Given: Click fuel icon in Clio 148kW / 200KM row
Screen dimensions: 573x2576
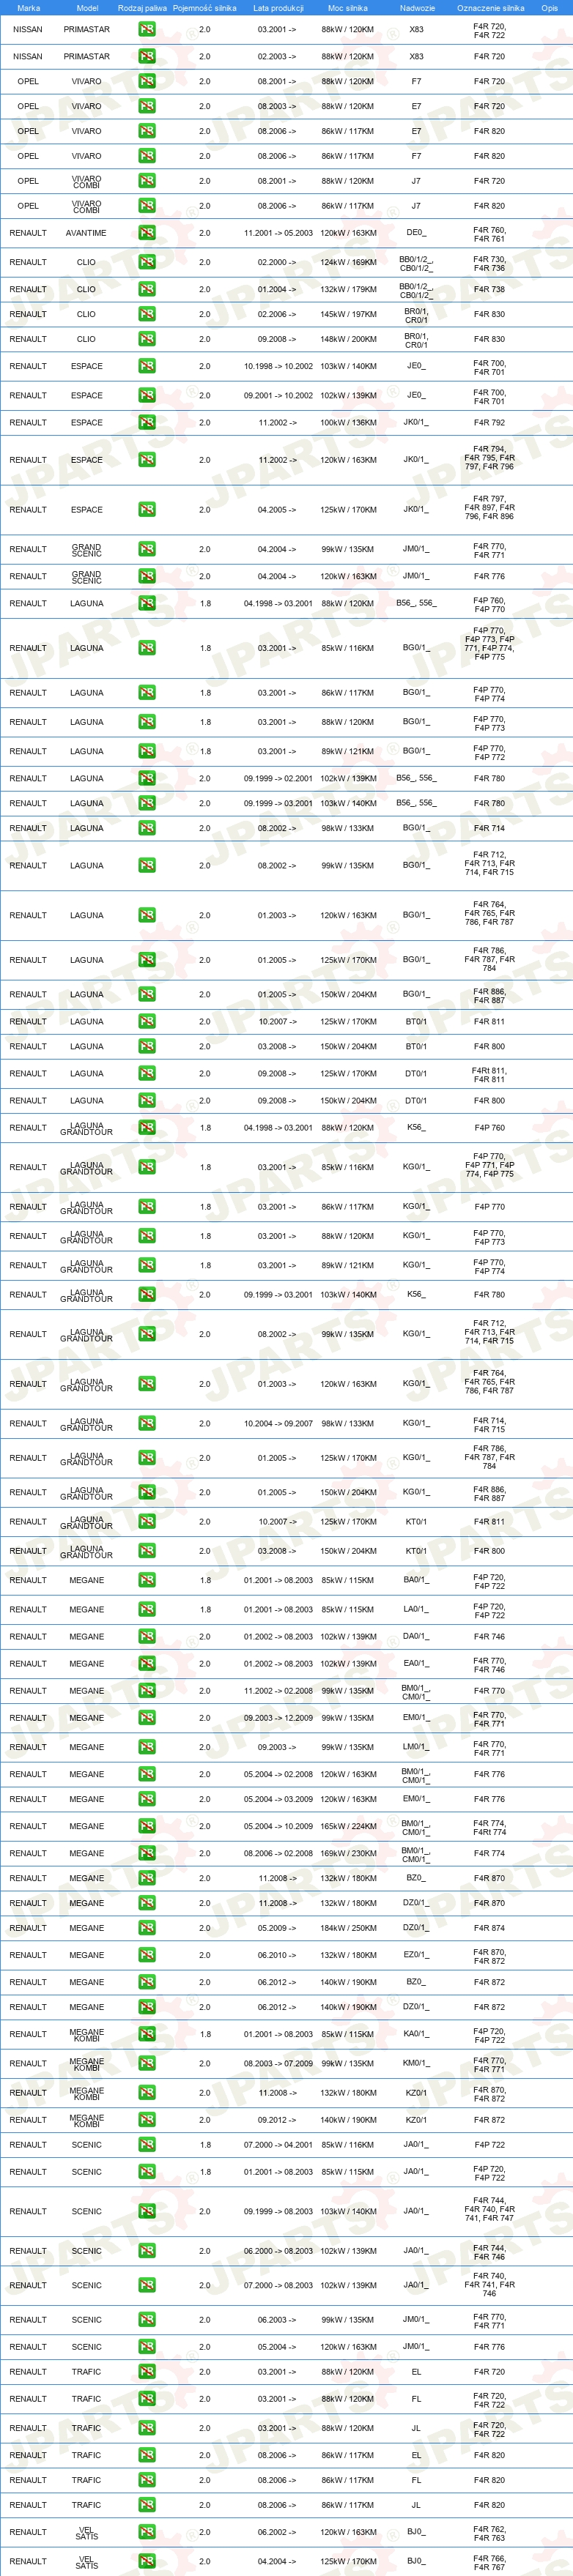Looking at the screenshot, I should pyautogui.click(x=147, y=339).
